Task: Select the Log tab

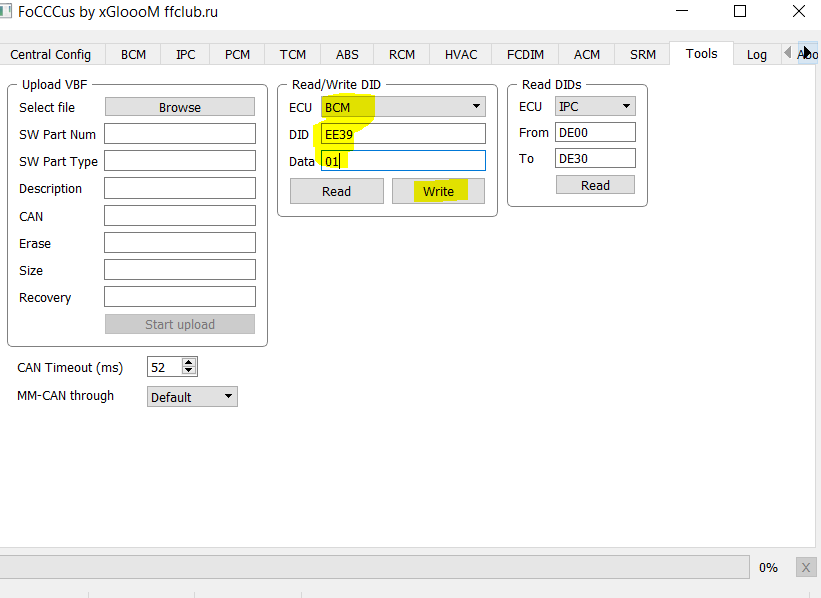Action: [x=757, y=54]
